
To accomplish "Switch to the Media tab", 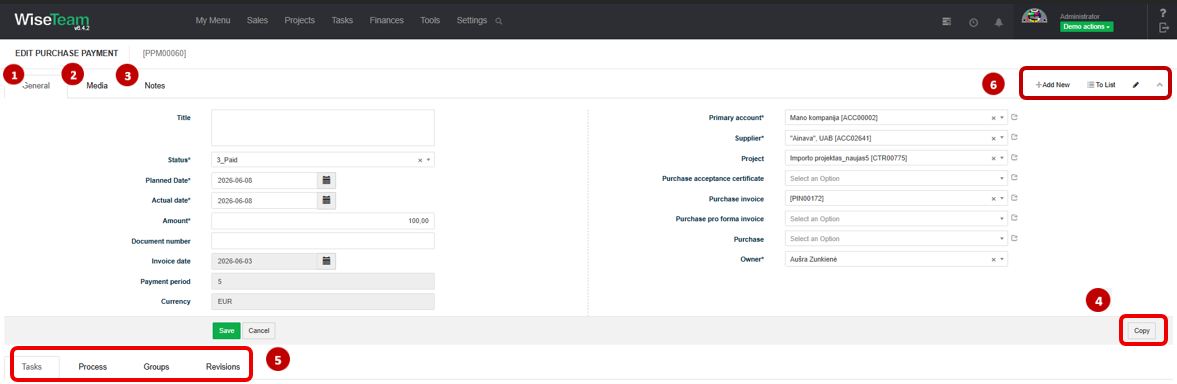I will coord(97,86).
